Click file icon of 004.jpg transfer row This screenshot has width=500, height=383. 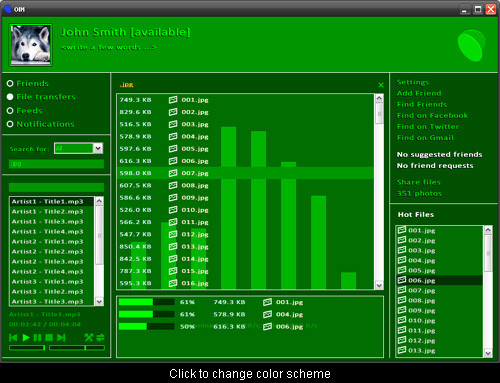coord(267,314)
